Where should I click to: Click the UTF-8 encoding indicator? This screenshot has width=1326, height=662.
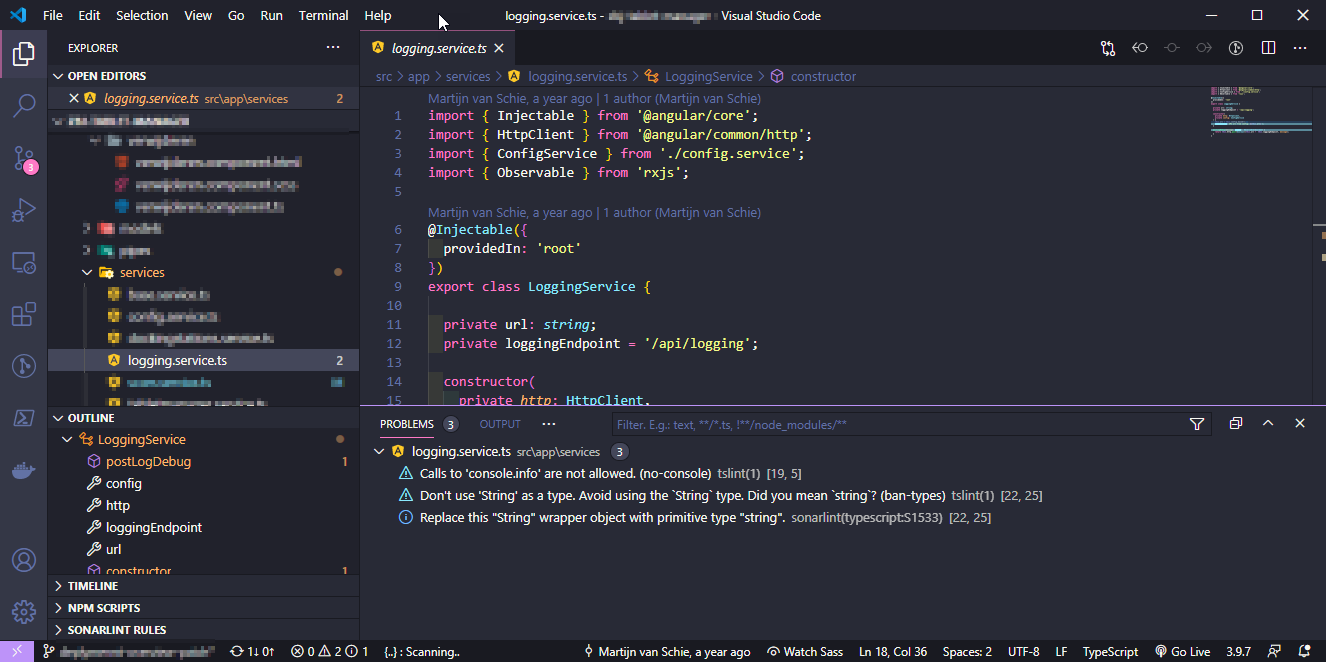pos(1023,651)
